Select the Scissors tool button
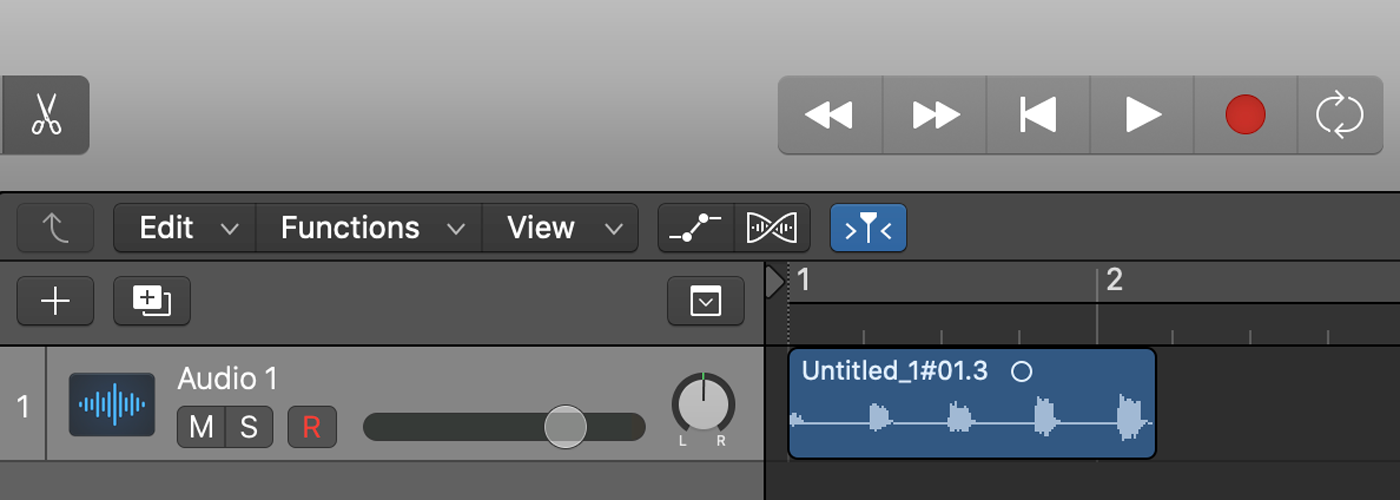Image resolution: width=1400 pixels, height=500 pixels. pyautogui.click(x=45, y=115)
